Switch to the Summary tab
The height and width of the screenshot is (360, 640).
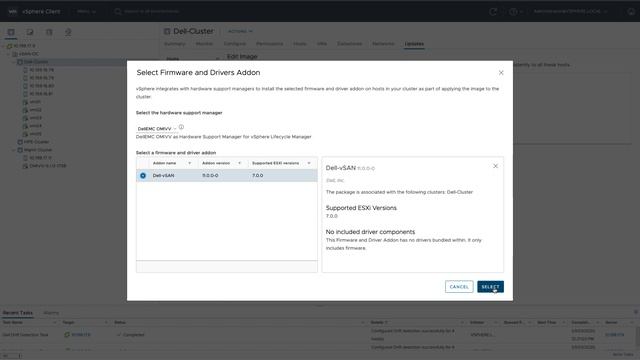pyautogui.click(x=174, y=44)
